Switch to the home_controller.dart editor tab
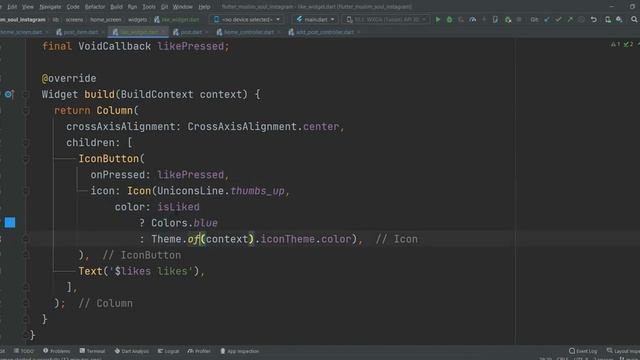This screenshot has width=640, height=360. tap(248, 32)
